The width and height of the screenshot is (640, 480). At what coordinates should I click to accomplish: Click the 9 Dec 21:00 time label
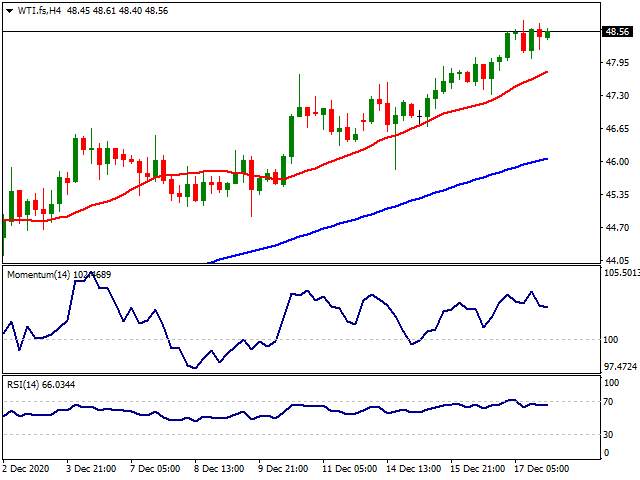(283, 469)
